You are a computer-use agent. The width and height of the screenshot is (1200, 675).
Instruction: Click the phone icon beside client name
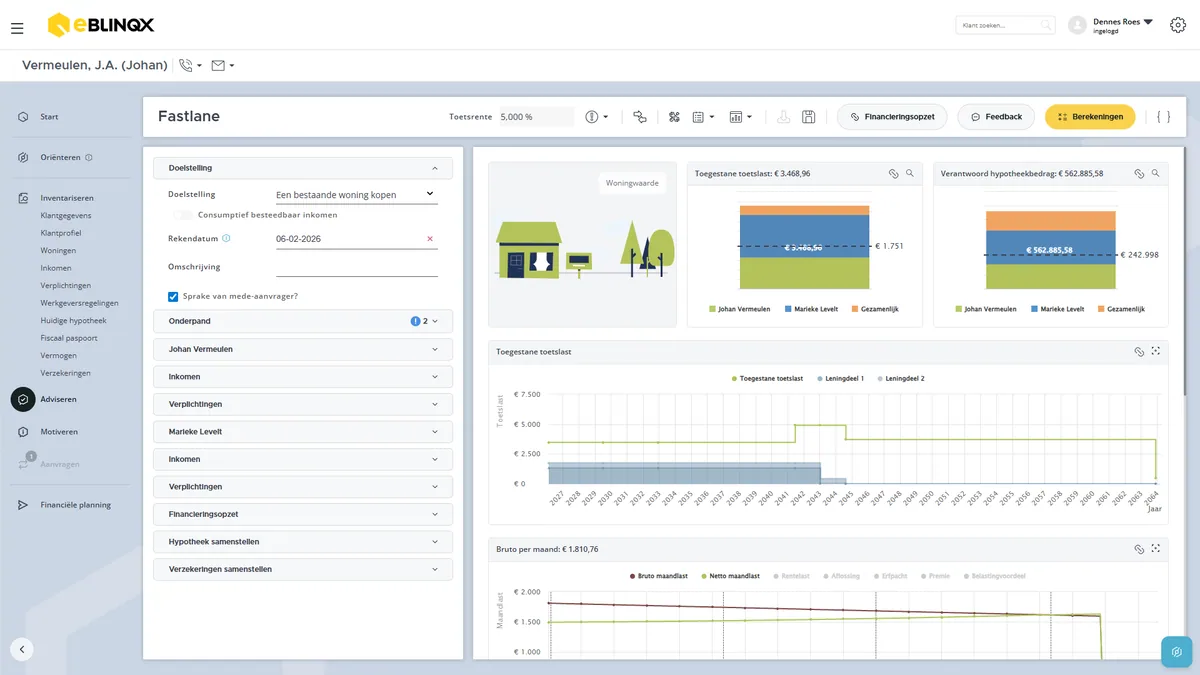(x=185, y=66)
